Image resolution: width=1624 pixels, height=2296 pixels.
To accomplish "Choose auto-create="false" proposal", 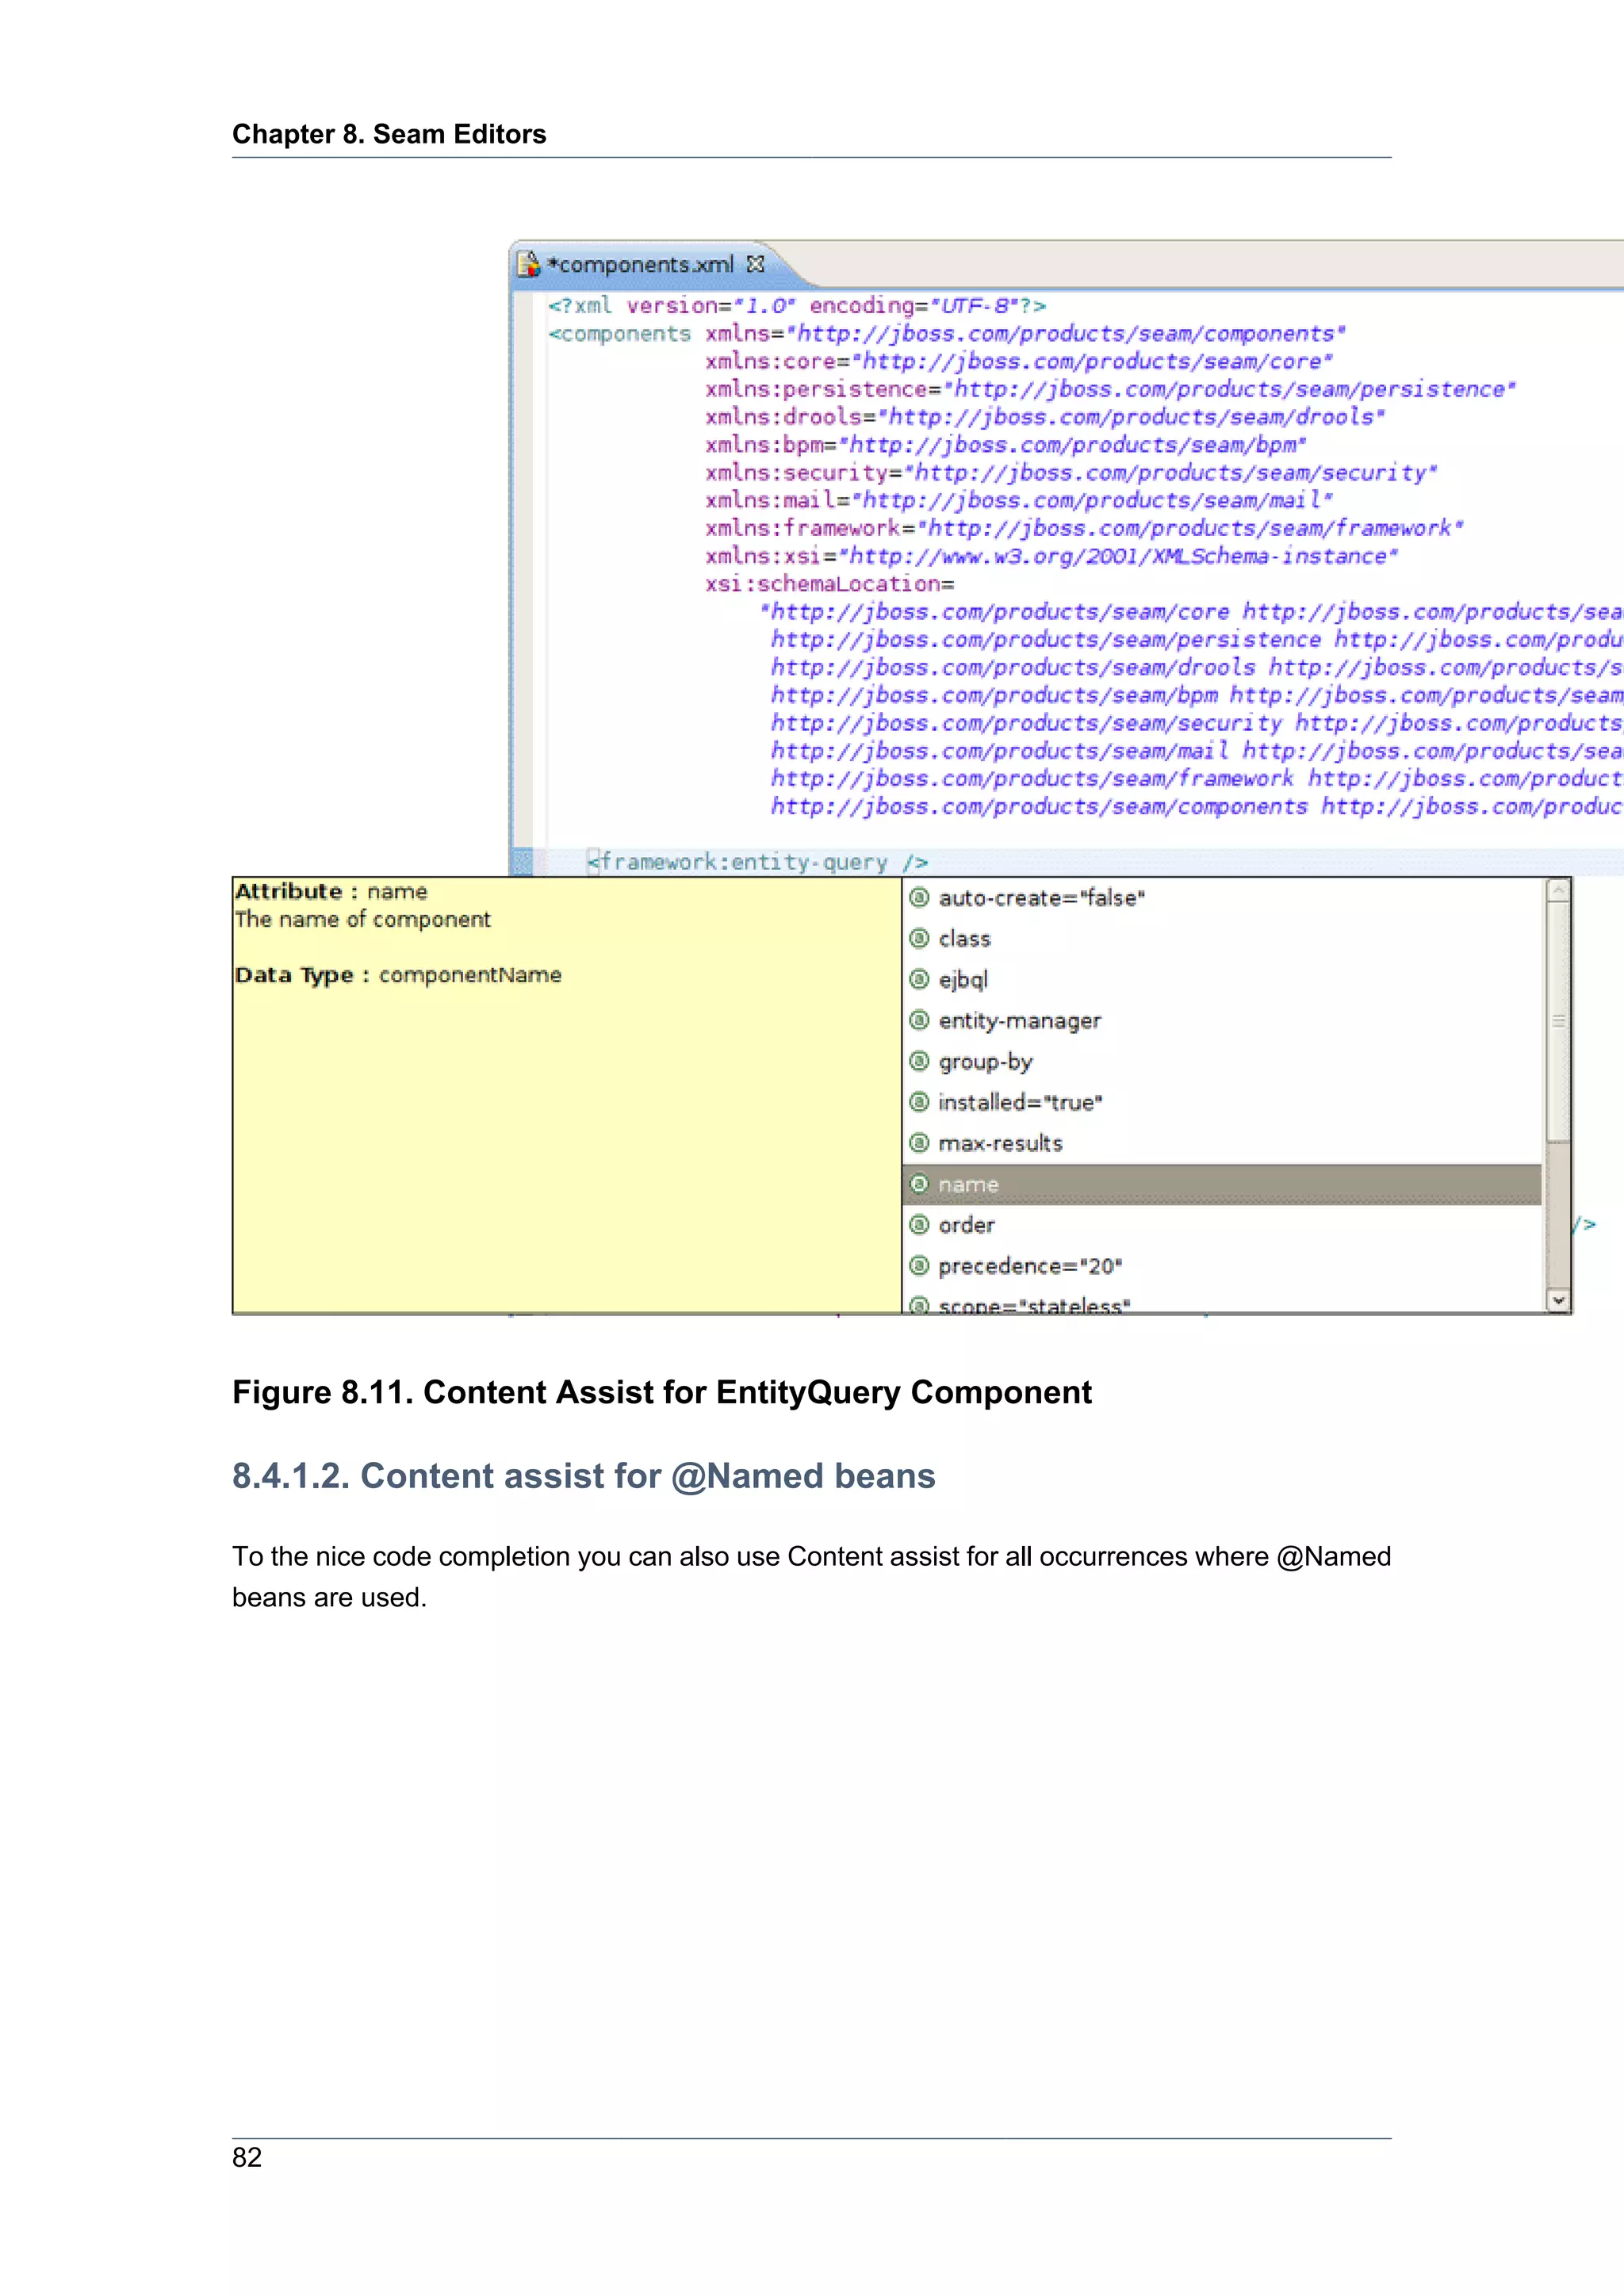I will point(1222,898).
